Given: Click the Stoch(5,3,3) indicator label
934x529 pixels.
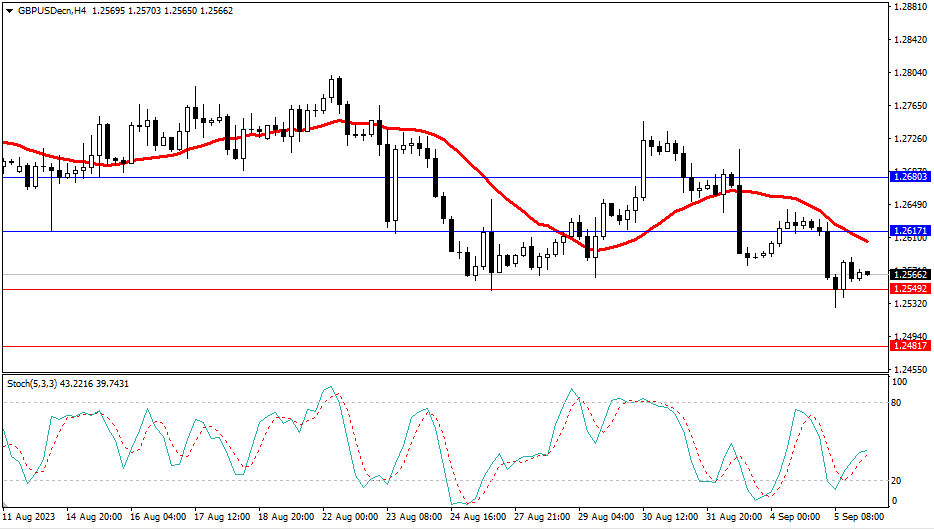Looking at the screenshot, I should (x=34, y=384).
